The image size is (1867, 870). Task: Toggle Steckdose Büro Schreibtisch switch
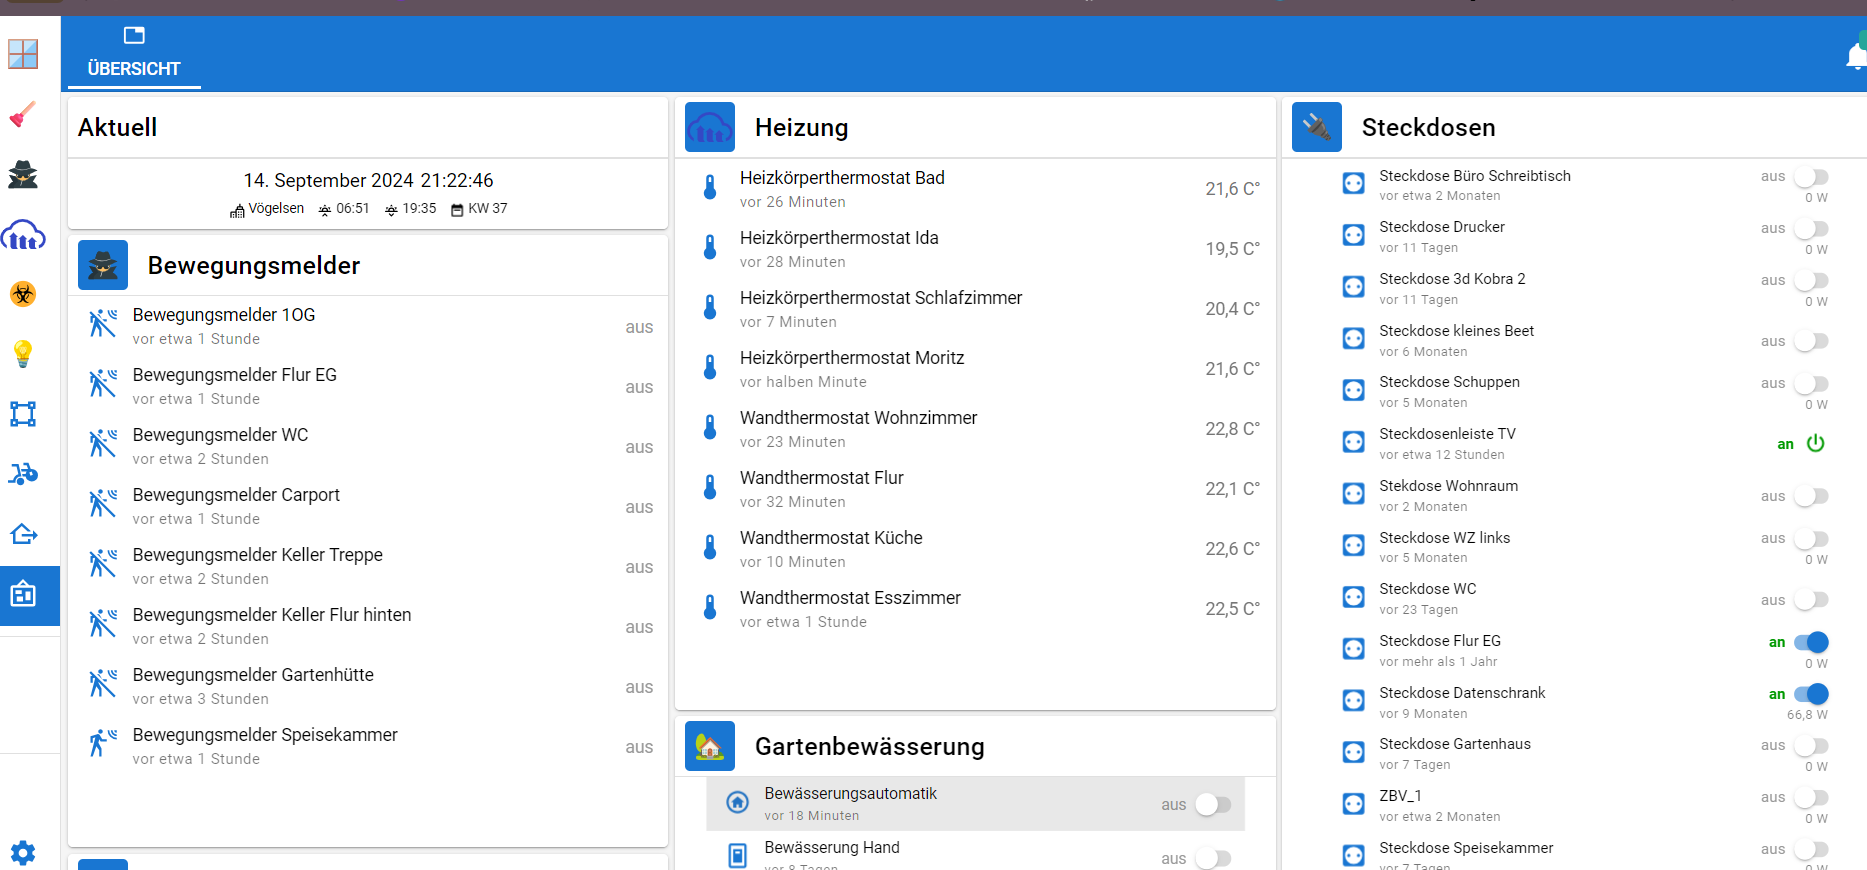pyautogui.click(x=1811, y=177)
